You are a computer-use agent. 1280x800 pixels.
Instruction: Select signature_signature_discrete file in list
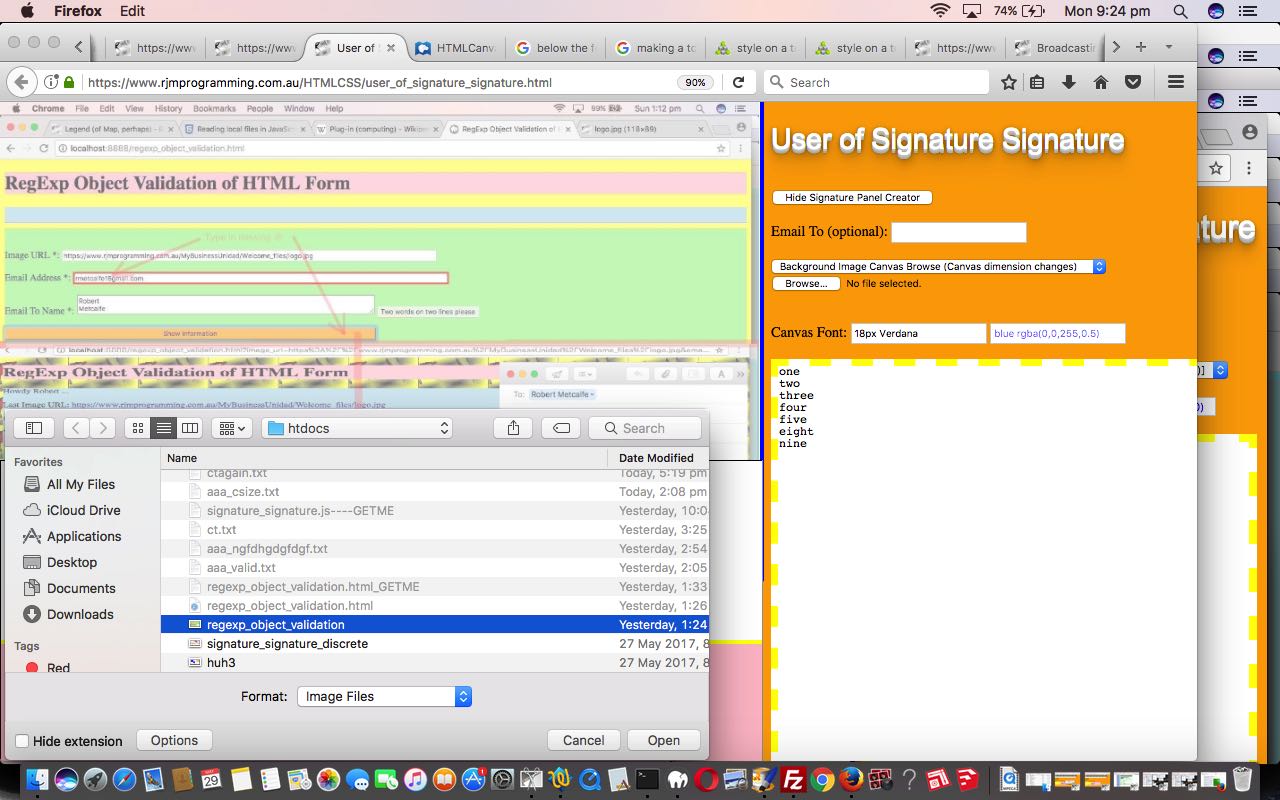287,643
